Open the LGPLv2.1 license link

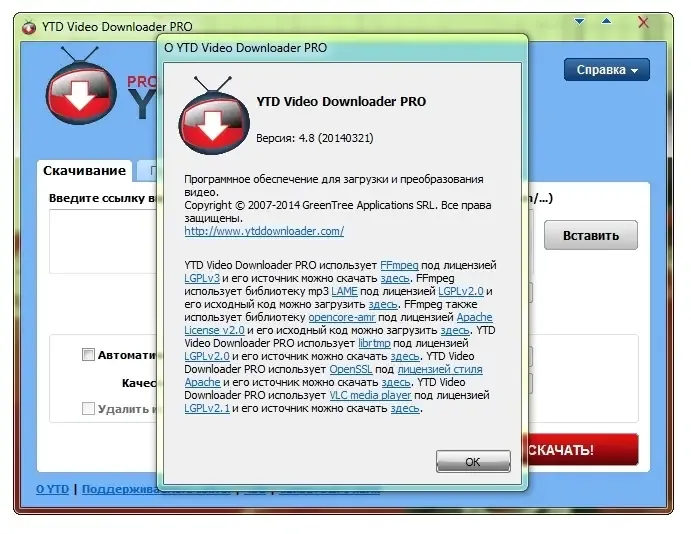(207, 408)
